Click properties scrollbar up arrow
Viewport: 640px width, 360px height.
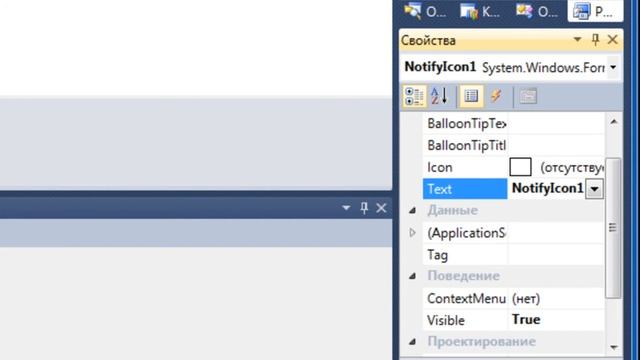pyautogui.click(x=613, y=122)
